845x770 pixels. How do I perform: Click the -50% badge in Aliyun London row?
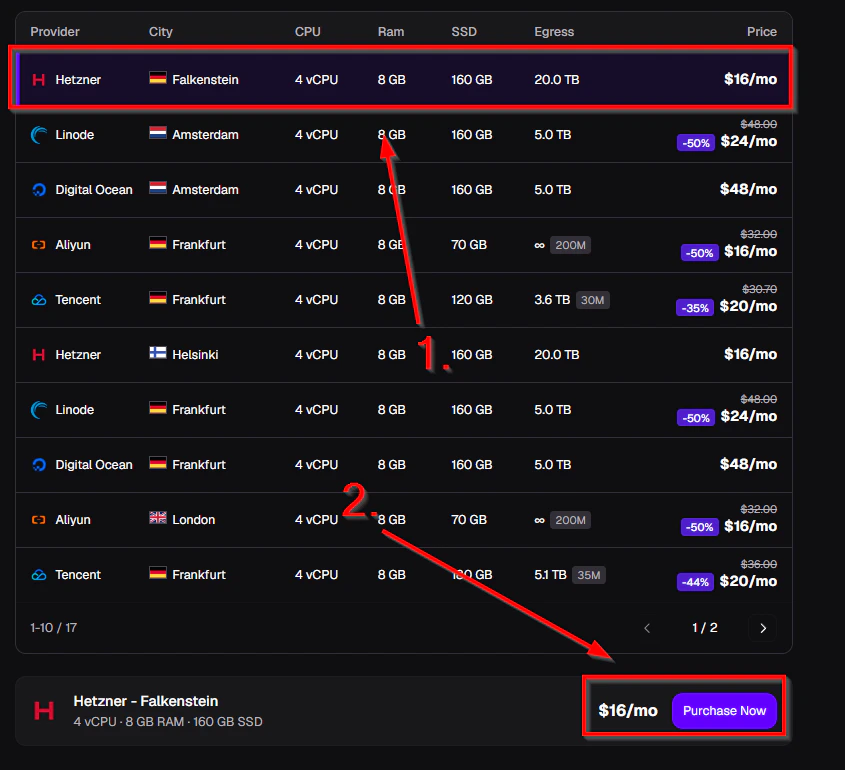tap(699, 527)
